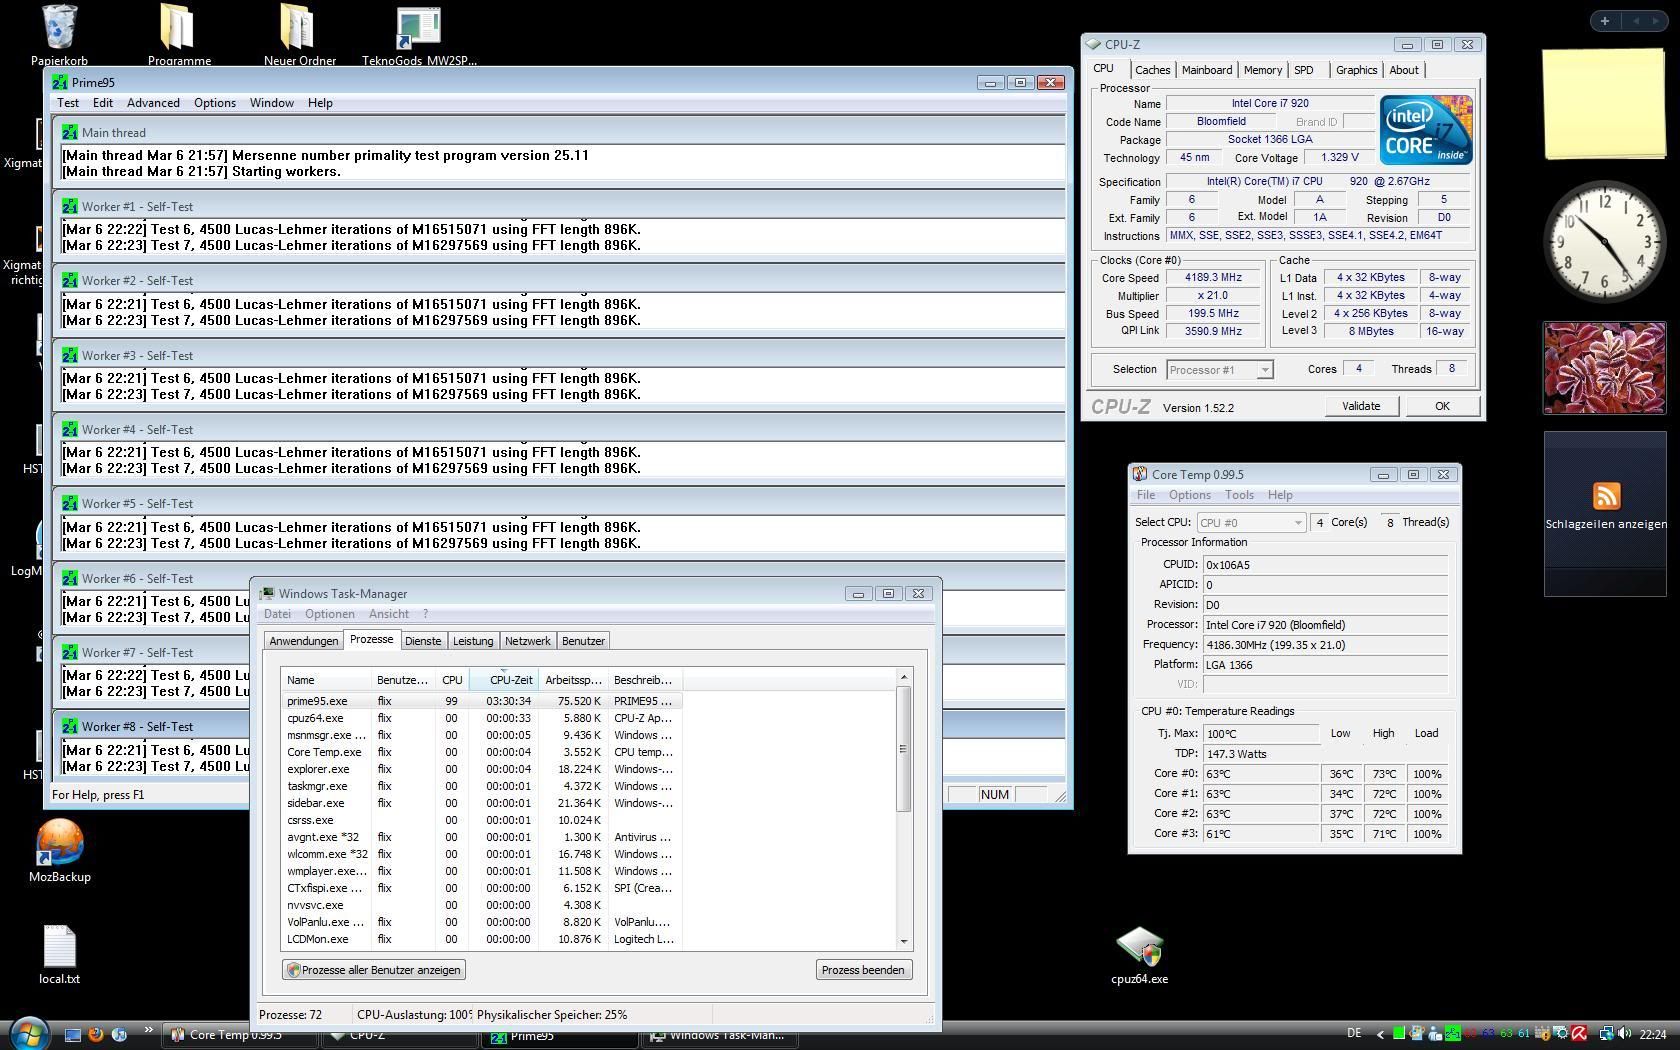Viewport: 1680px width, 1050px height.
Task: Switch to the Mainboard tab in CPU-Z
Action: click(1207, 70)
